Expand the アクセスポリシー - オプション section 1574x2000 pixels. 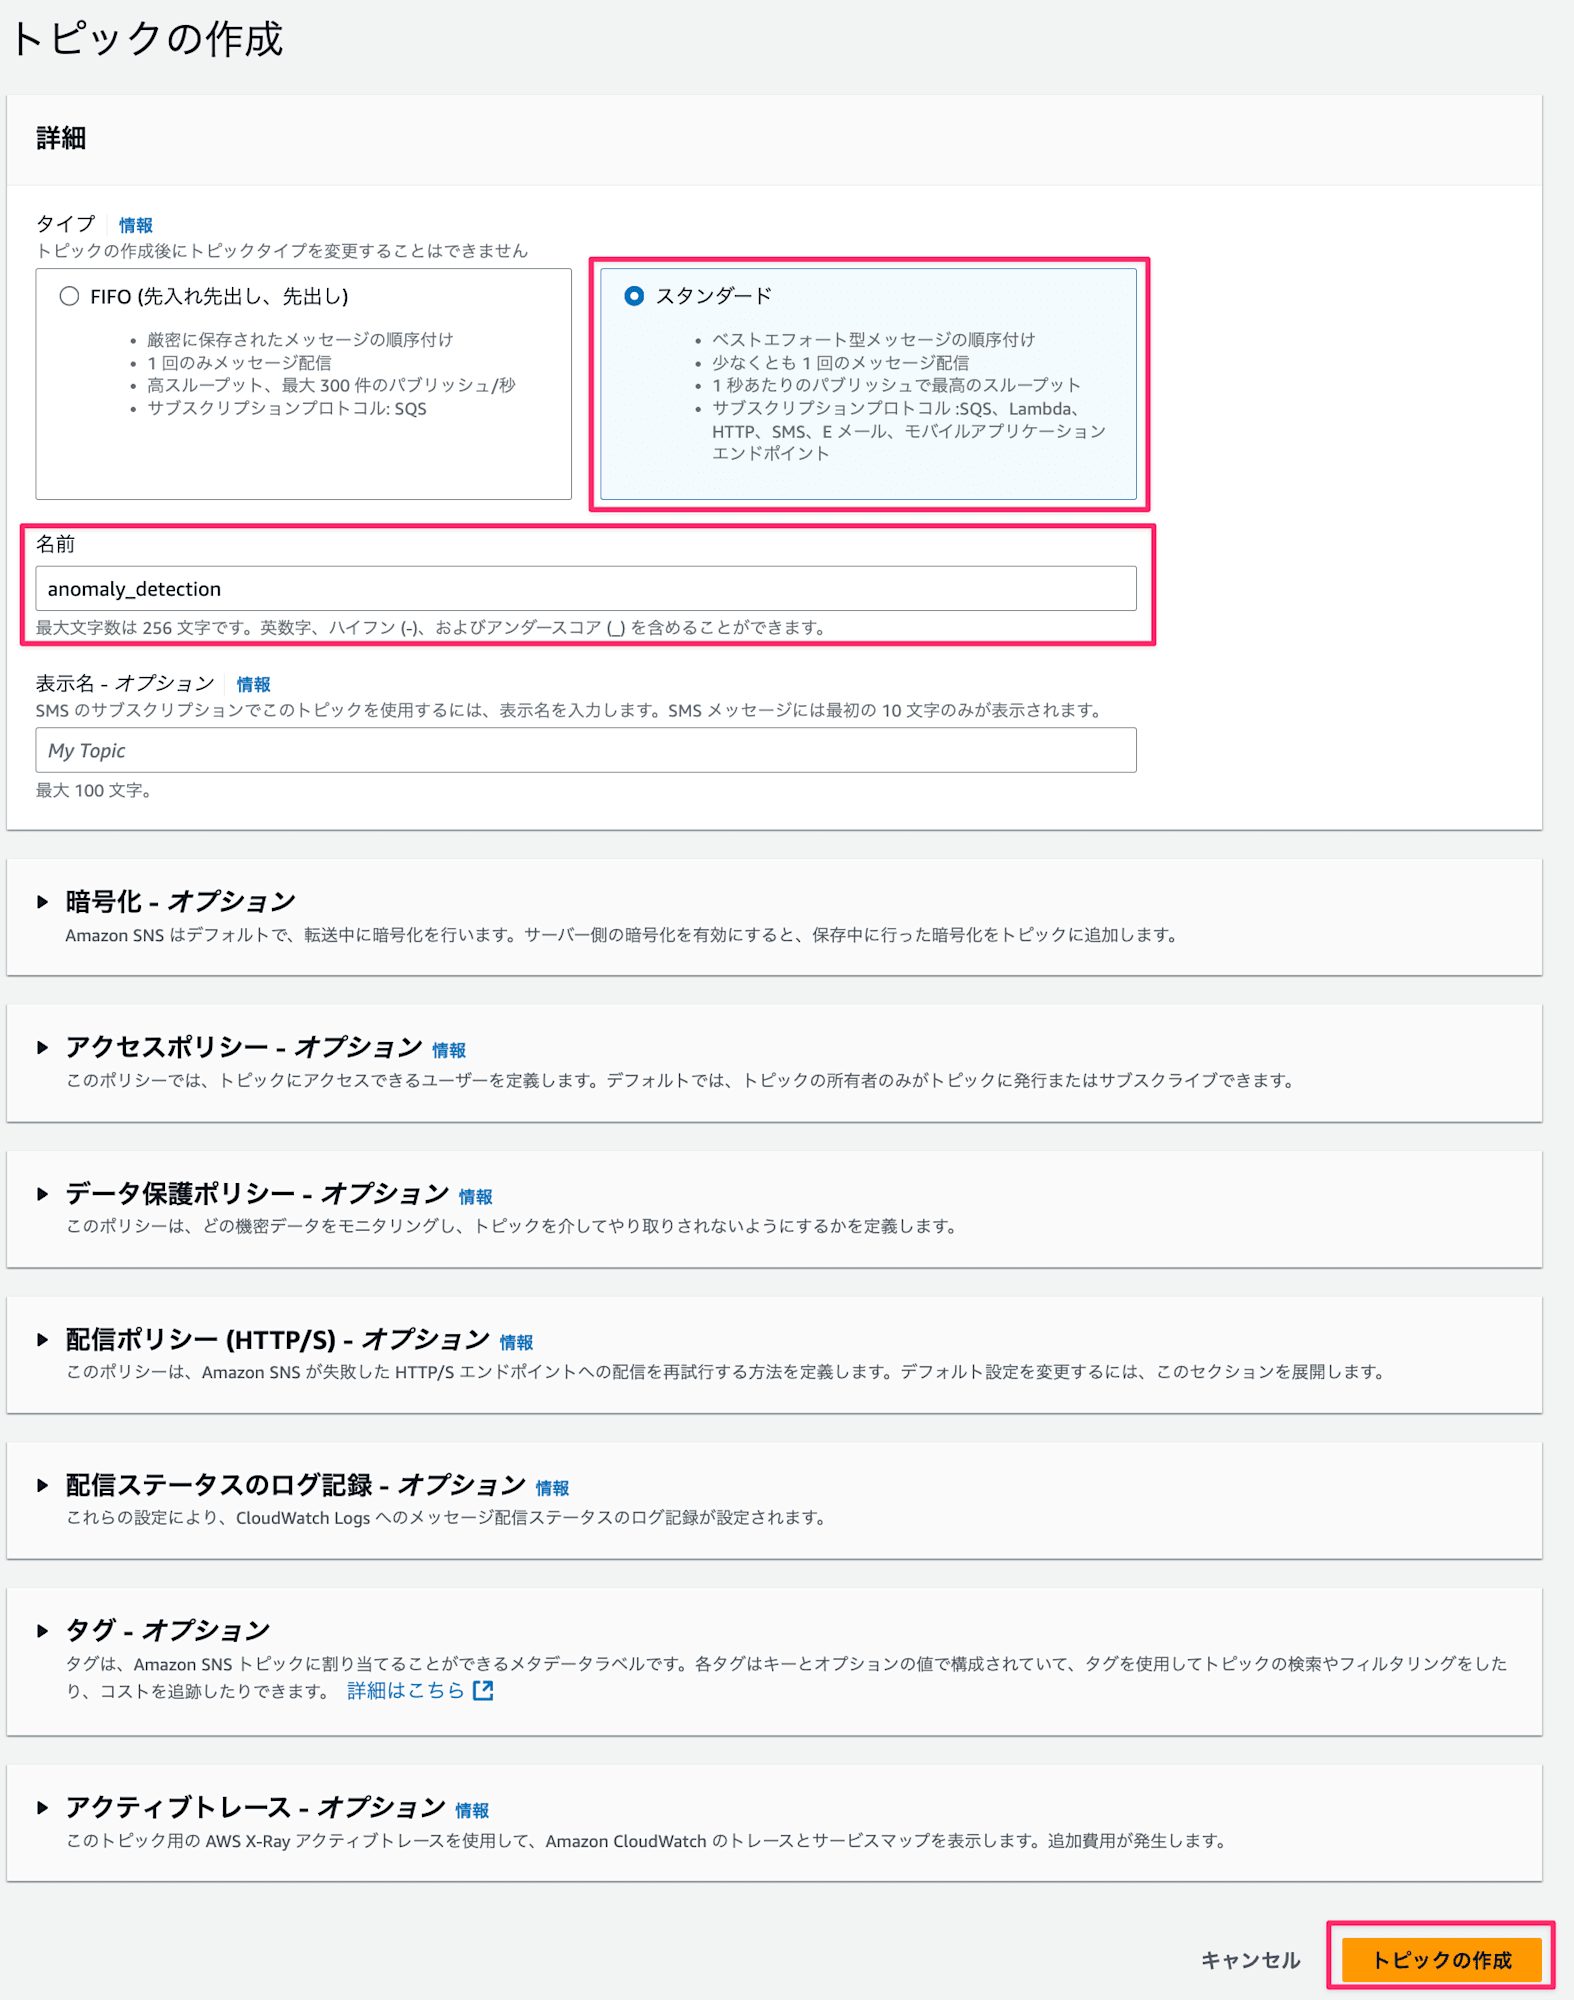(x=42, y=1048)
